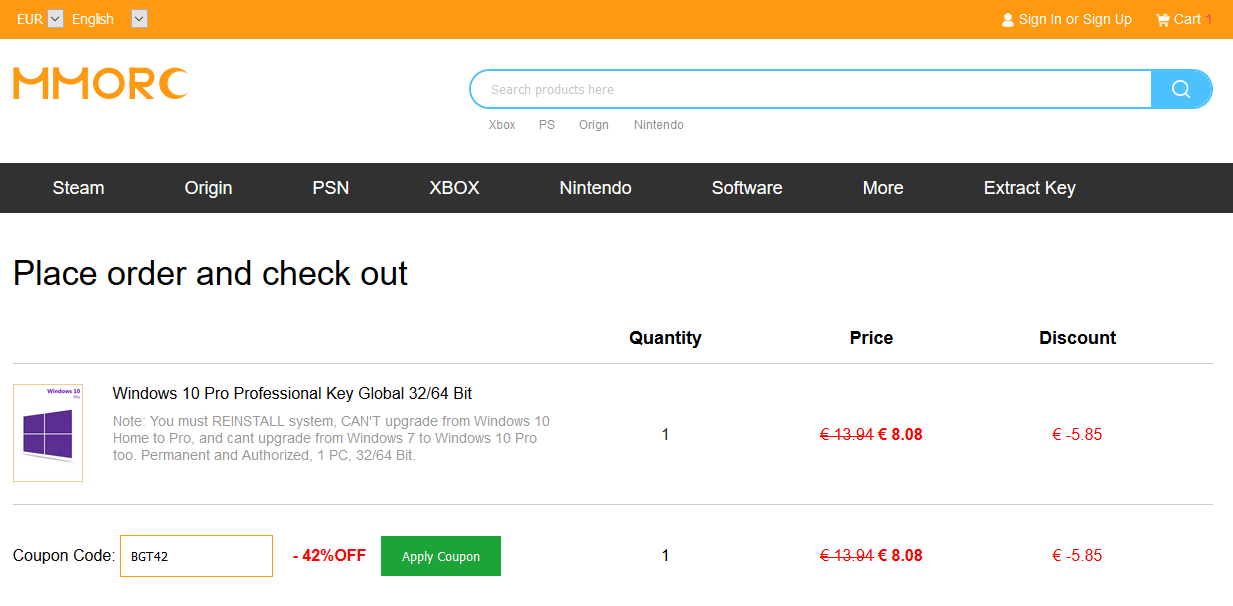Open the More menu

(x=883, y=188)
